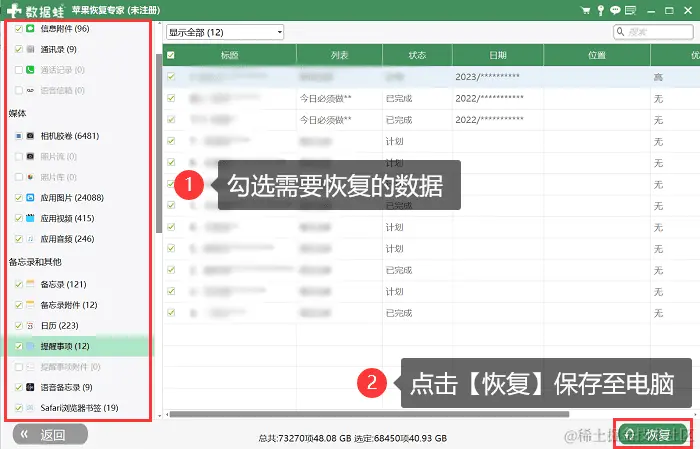
Task: Toggle the select-all checkbox in table header
Action: (171, 55)
